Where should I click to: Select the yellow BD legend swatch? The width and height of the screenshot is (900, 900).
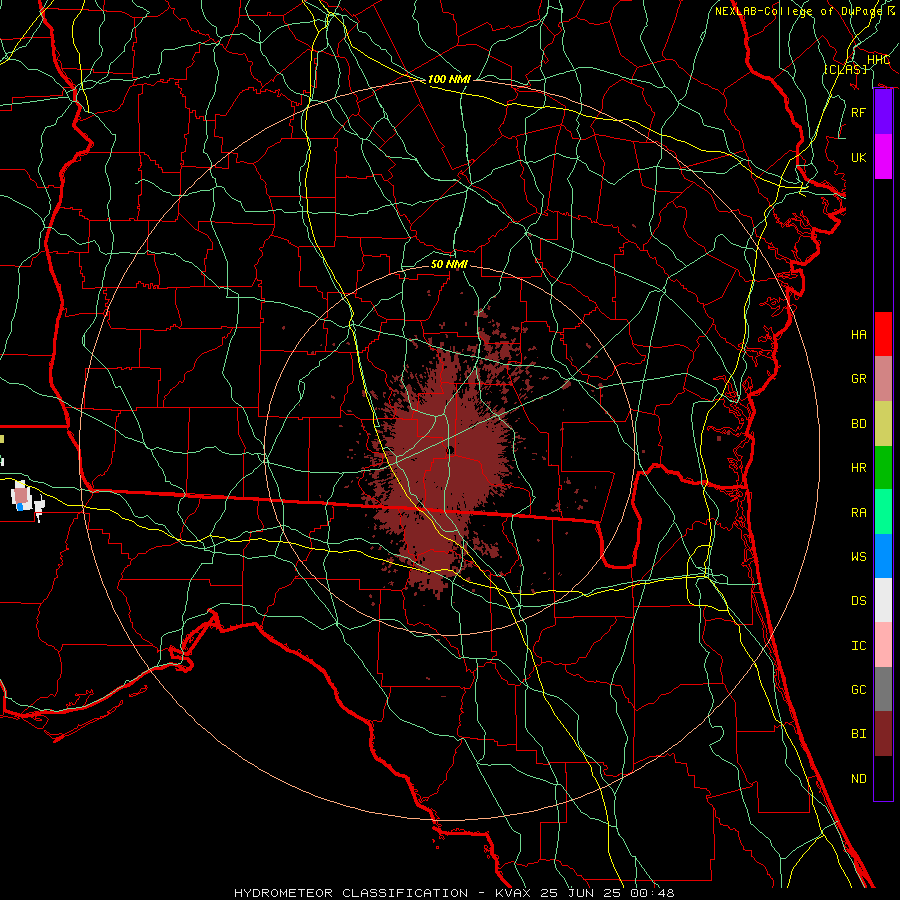pyautogui.click(x=883, y=424)
